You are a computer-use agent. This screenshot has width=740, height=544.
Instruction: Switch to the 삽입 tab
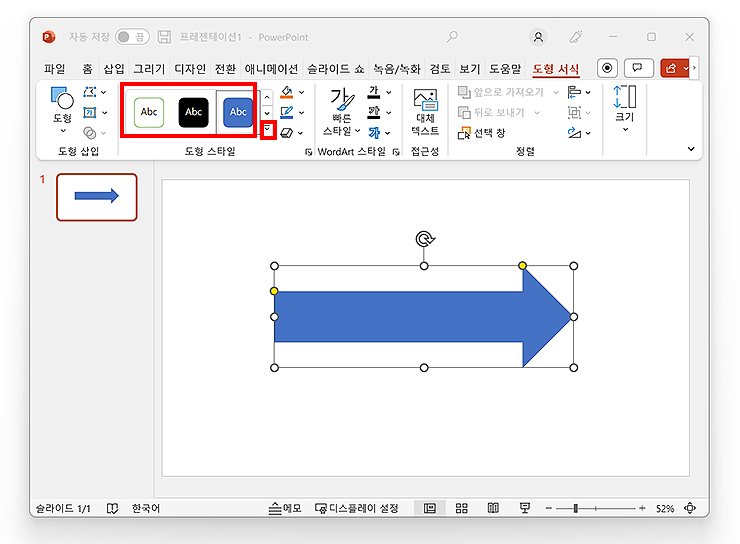(x=114, y=69)
